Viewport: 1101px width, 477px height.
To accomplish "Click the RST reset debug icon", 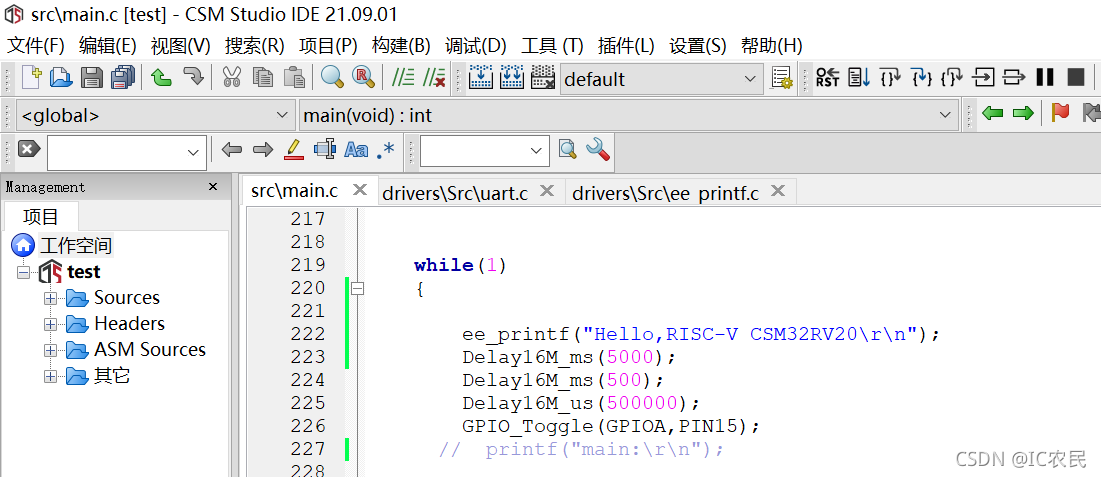I will (x=827, y=78).
